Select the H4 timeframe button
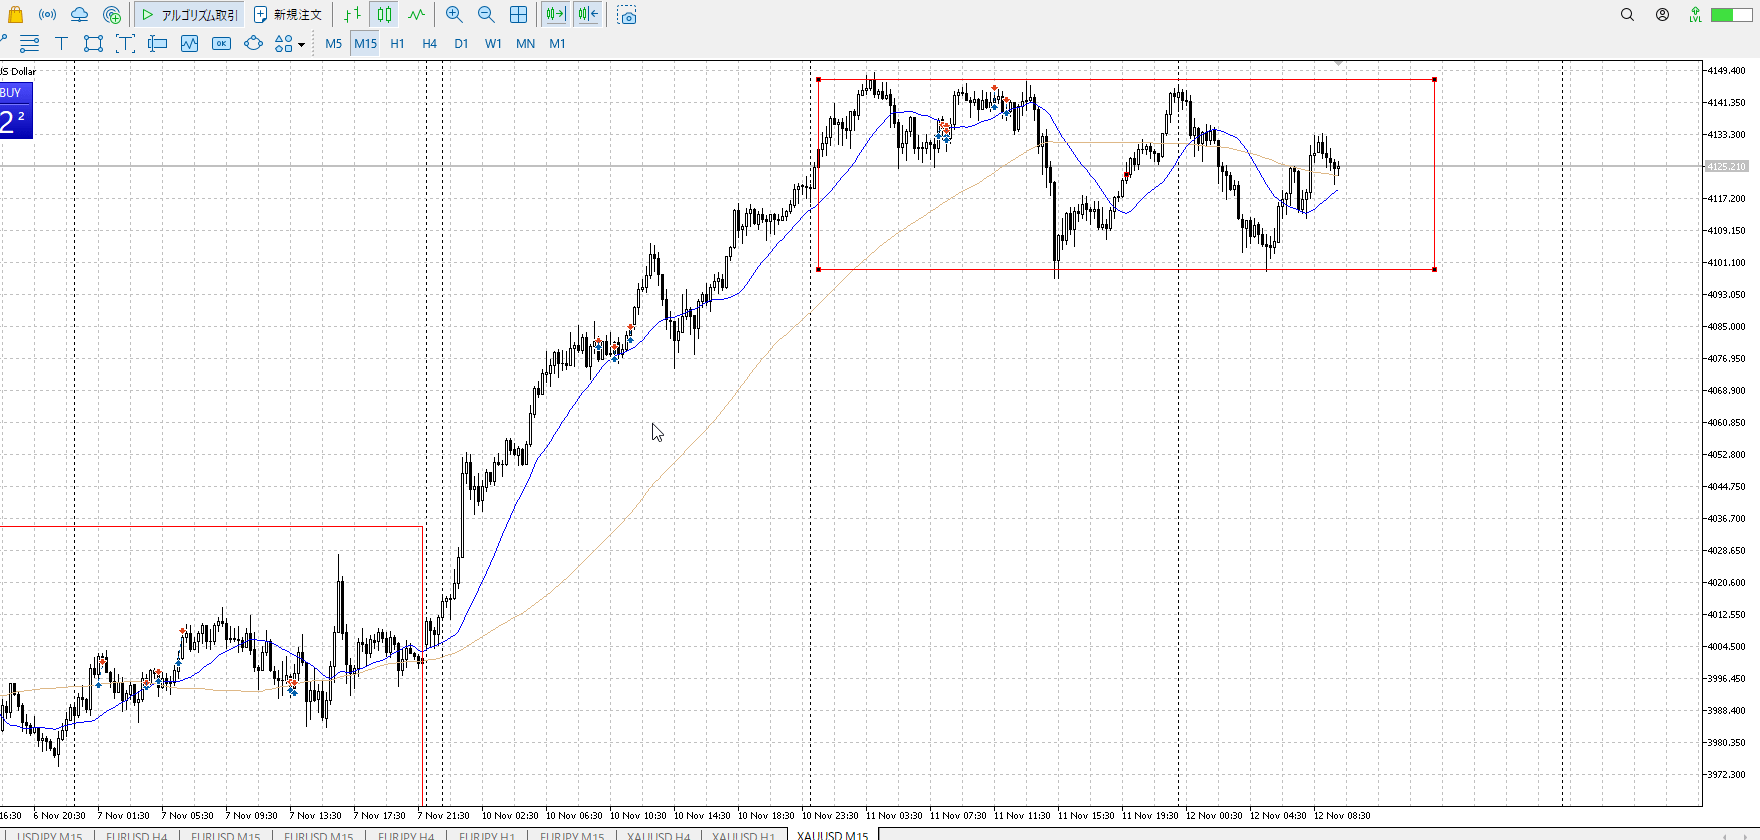This screenshot has height=840, width=1760. 429,43
